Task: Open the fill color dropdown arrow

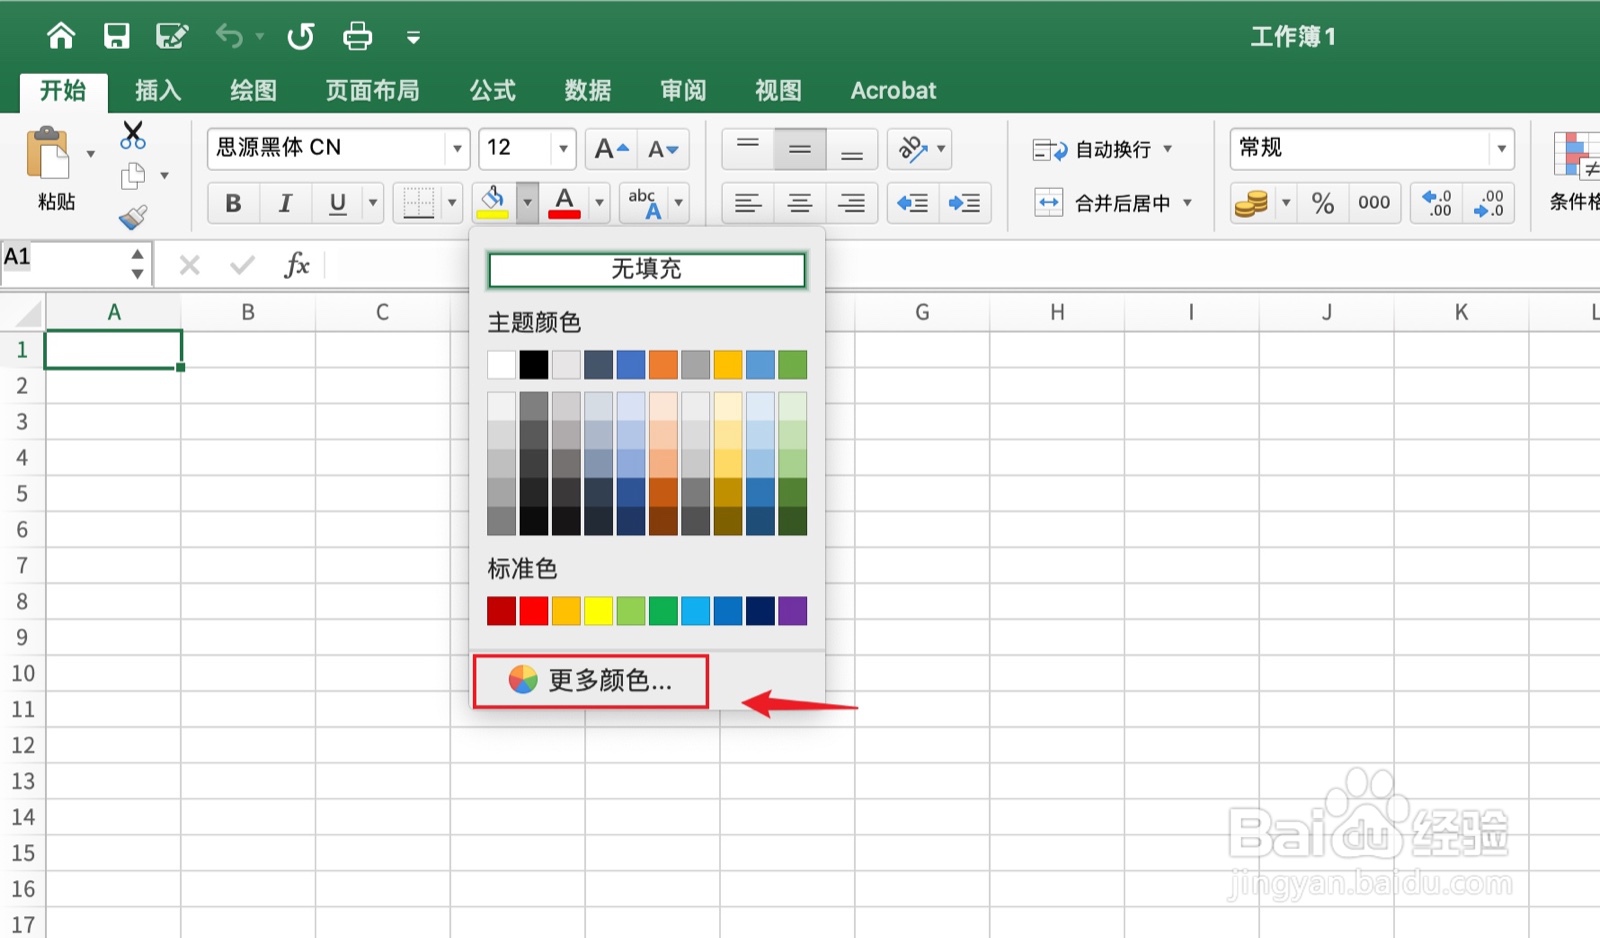Action: pyautogui.click(x=527, y=202)
